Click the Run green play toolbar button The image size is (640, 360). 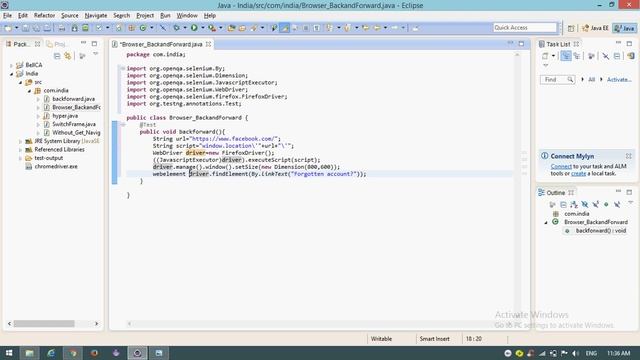[194, 28]
